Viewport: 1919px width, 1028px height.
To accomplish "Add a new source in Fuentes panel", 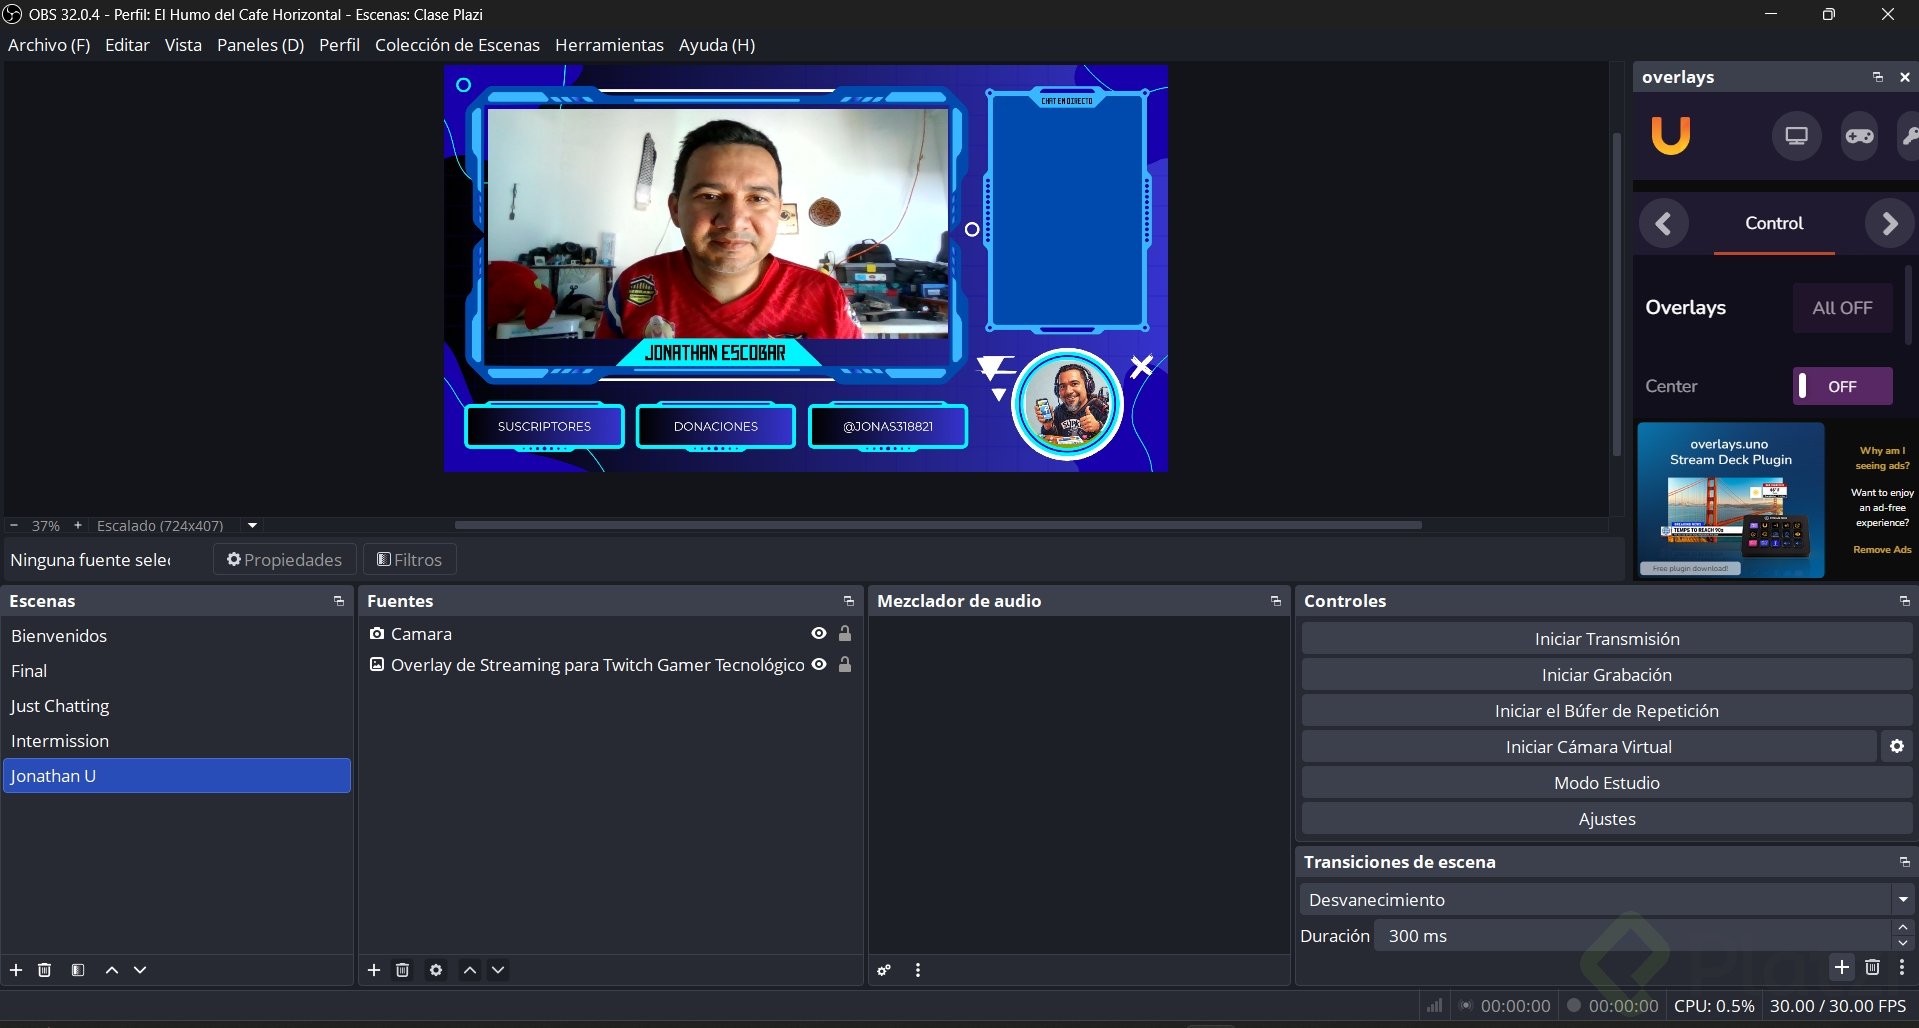I will click(x=374, y=970).
